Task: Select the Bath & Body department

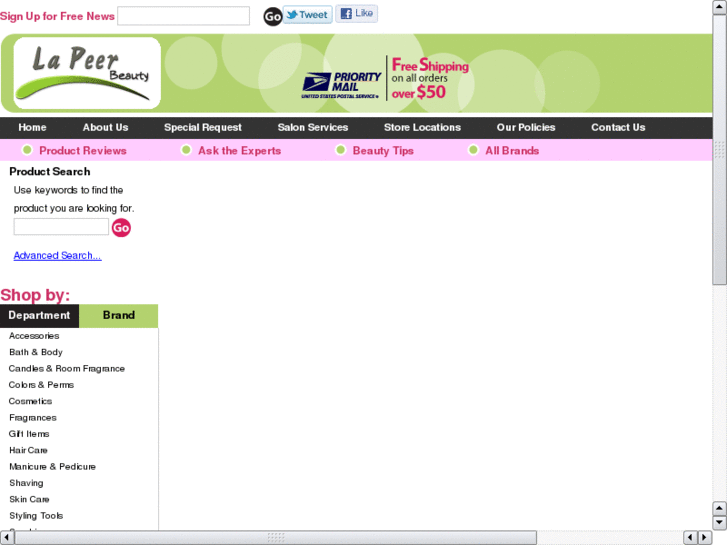Action: [36, 352]
